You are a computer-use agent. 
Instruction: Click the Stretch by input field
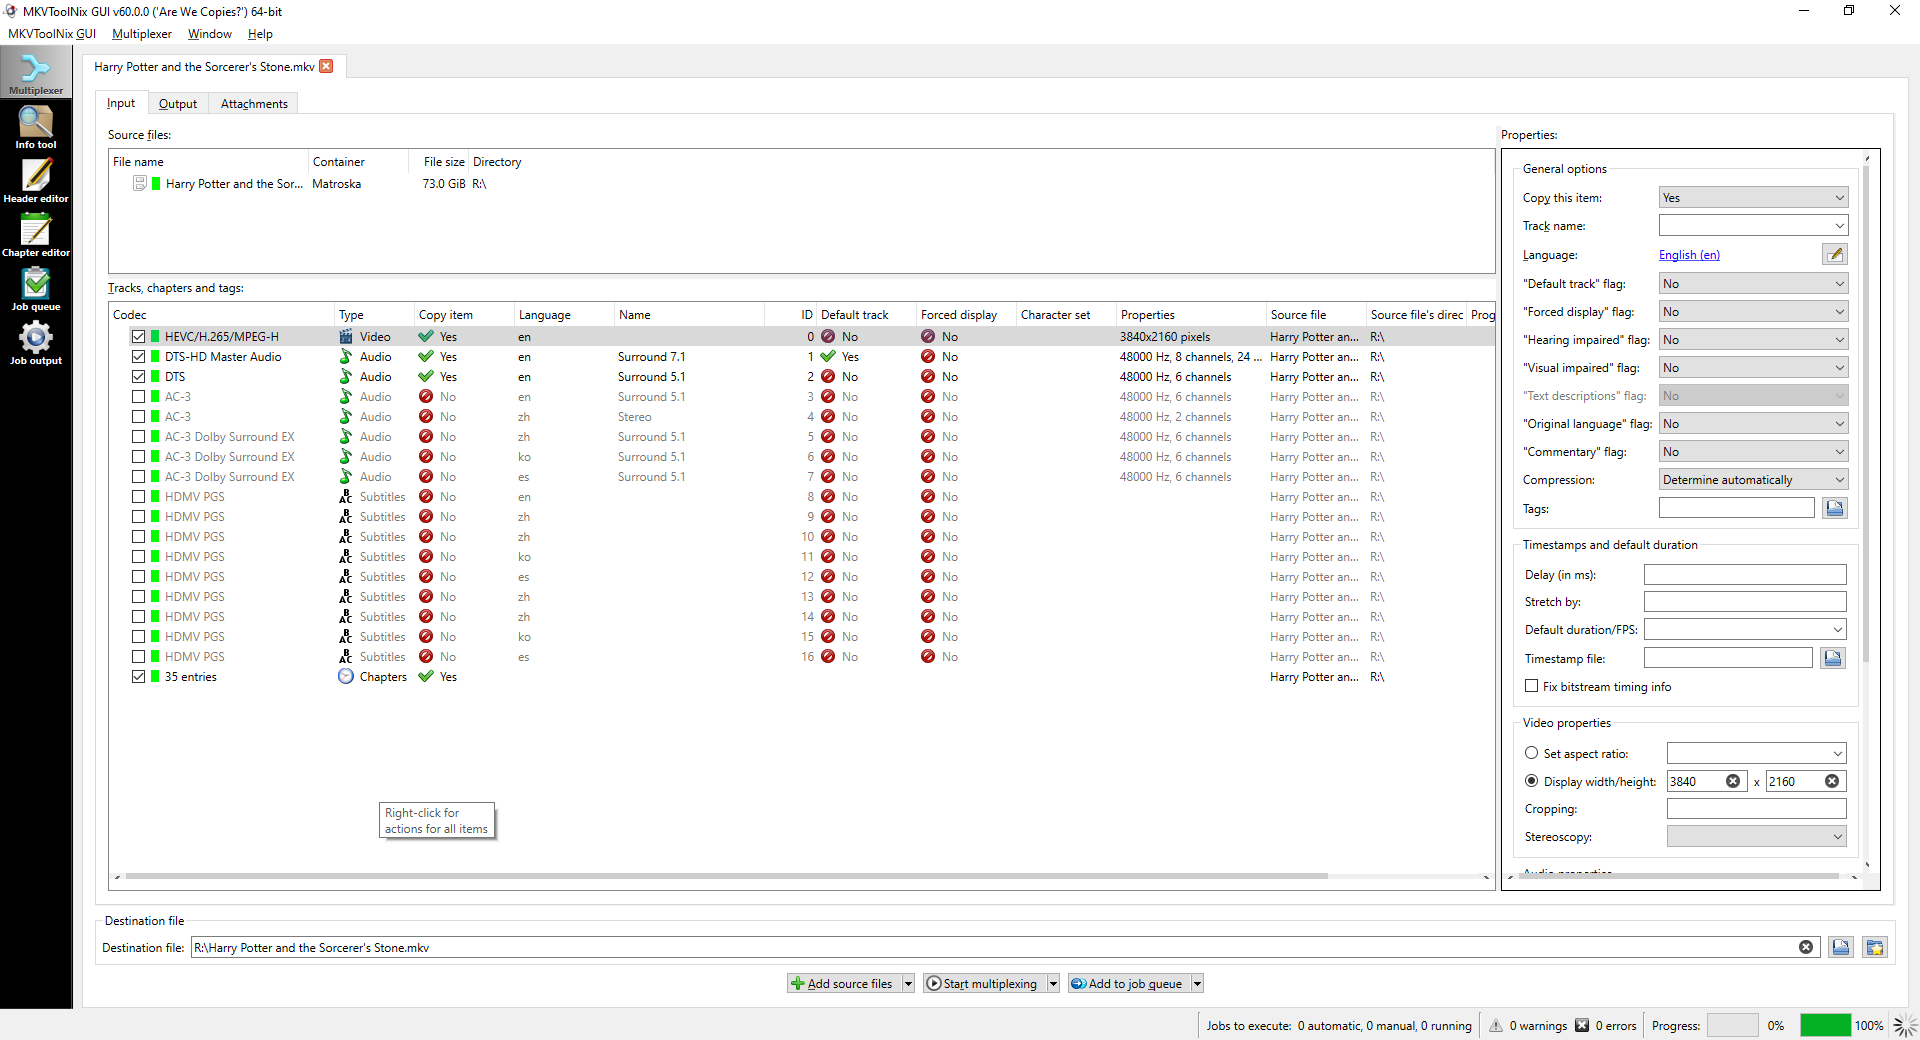coord(1745,602)
